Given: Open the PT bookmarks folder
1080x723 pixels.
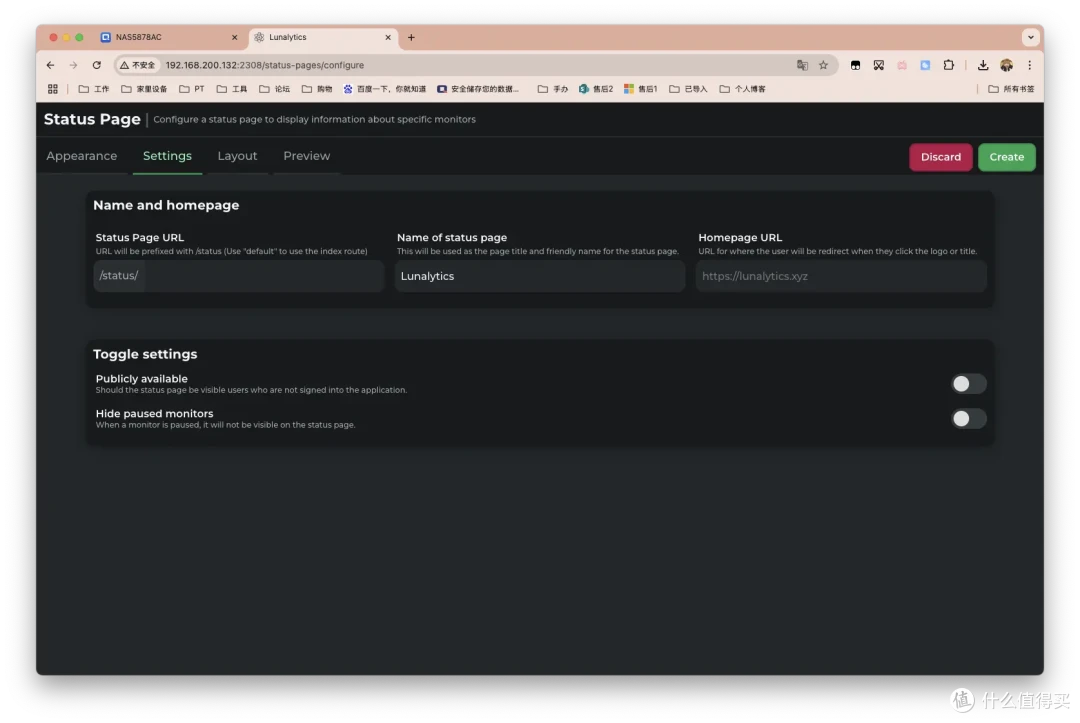Looking at the screenshot, I should 191,89.
